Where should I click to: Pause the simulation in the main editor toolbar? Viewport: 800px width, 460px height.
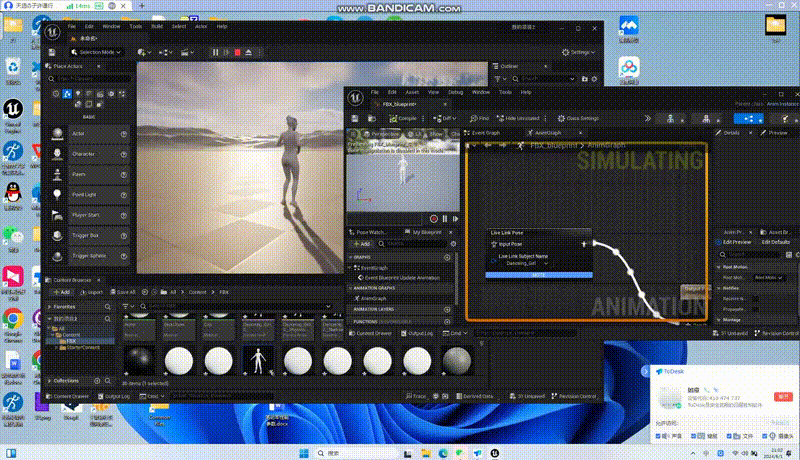(215, 52)
